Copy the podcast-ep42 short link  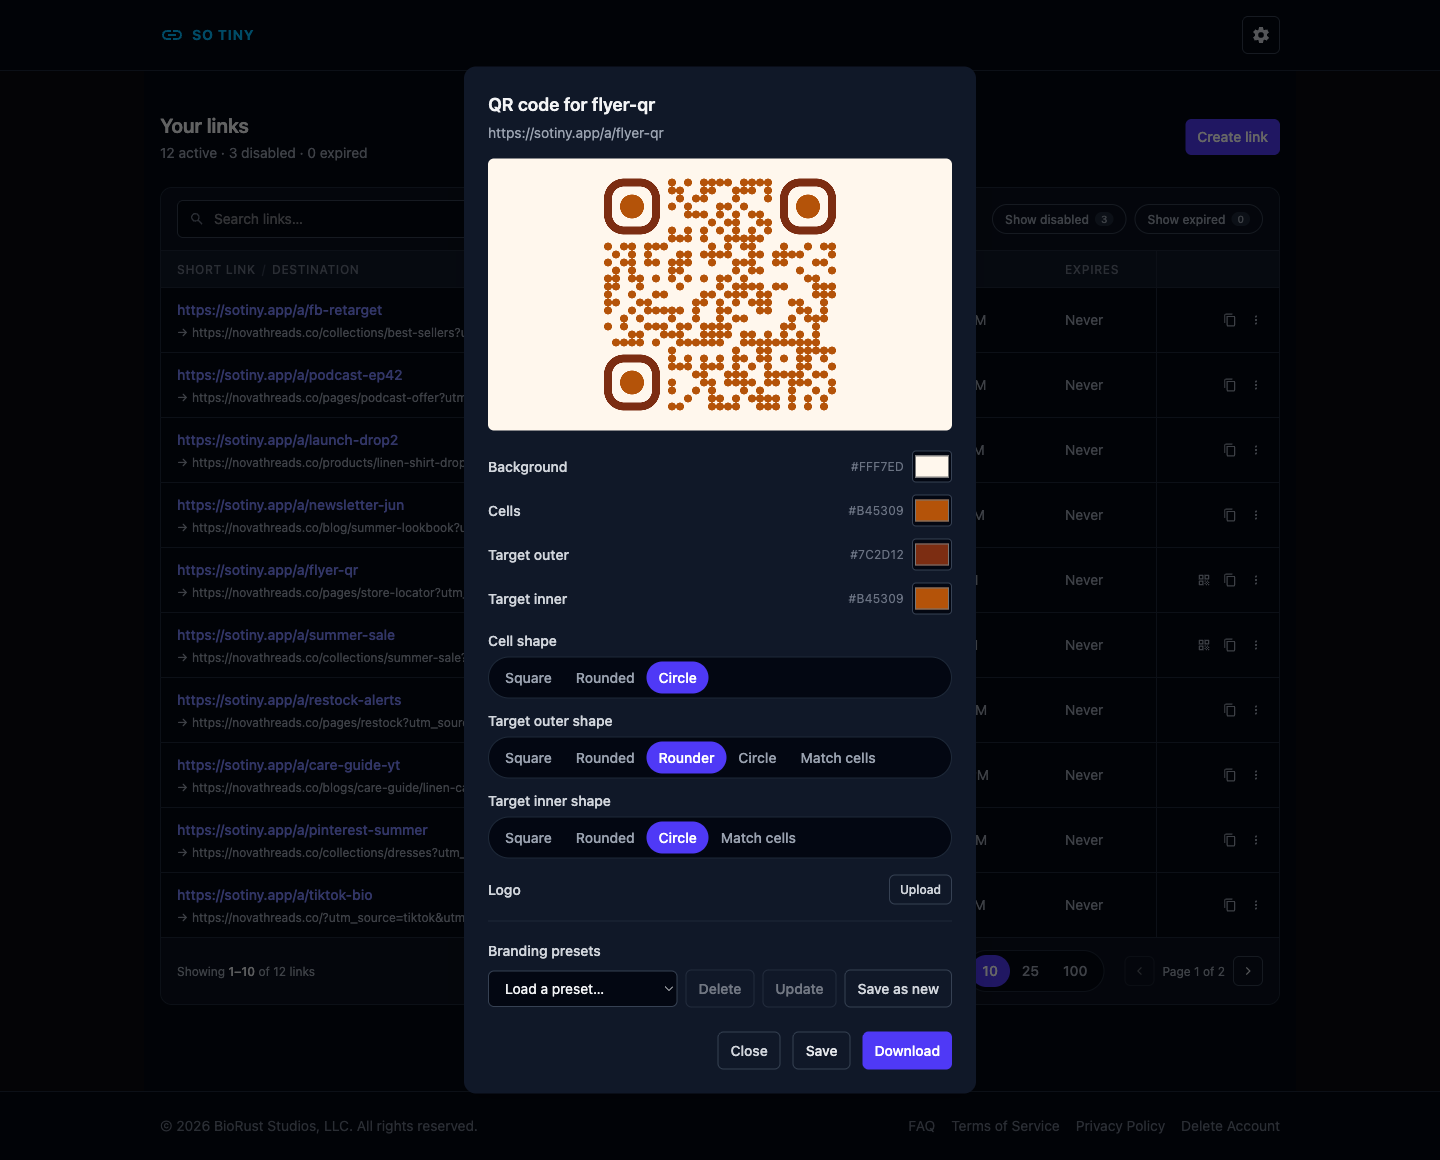click(x=1230, y=385)
